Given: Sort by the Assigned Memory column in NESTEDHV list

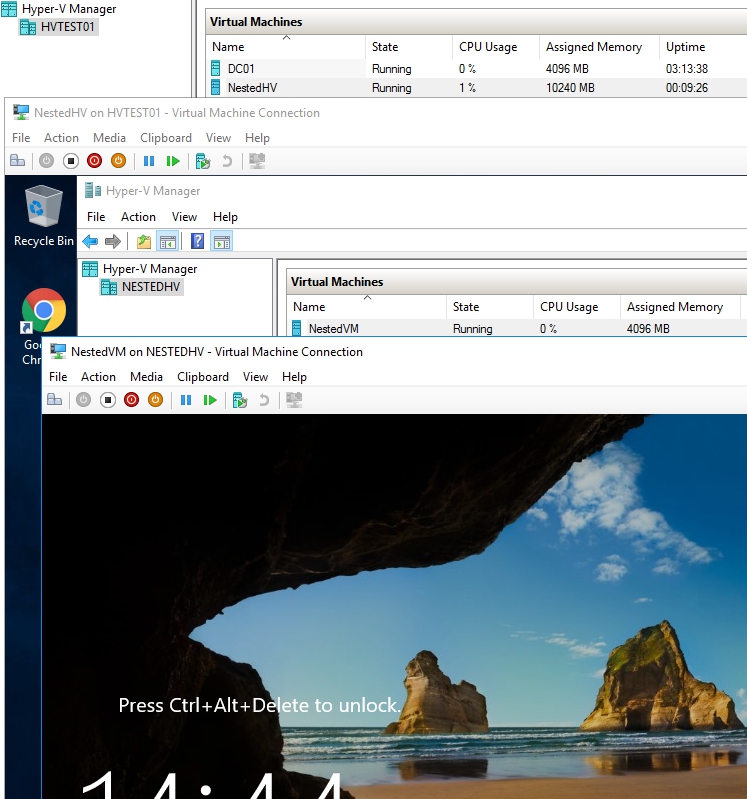Looking at the screenshot, I should click(x=674, y=307).
